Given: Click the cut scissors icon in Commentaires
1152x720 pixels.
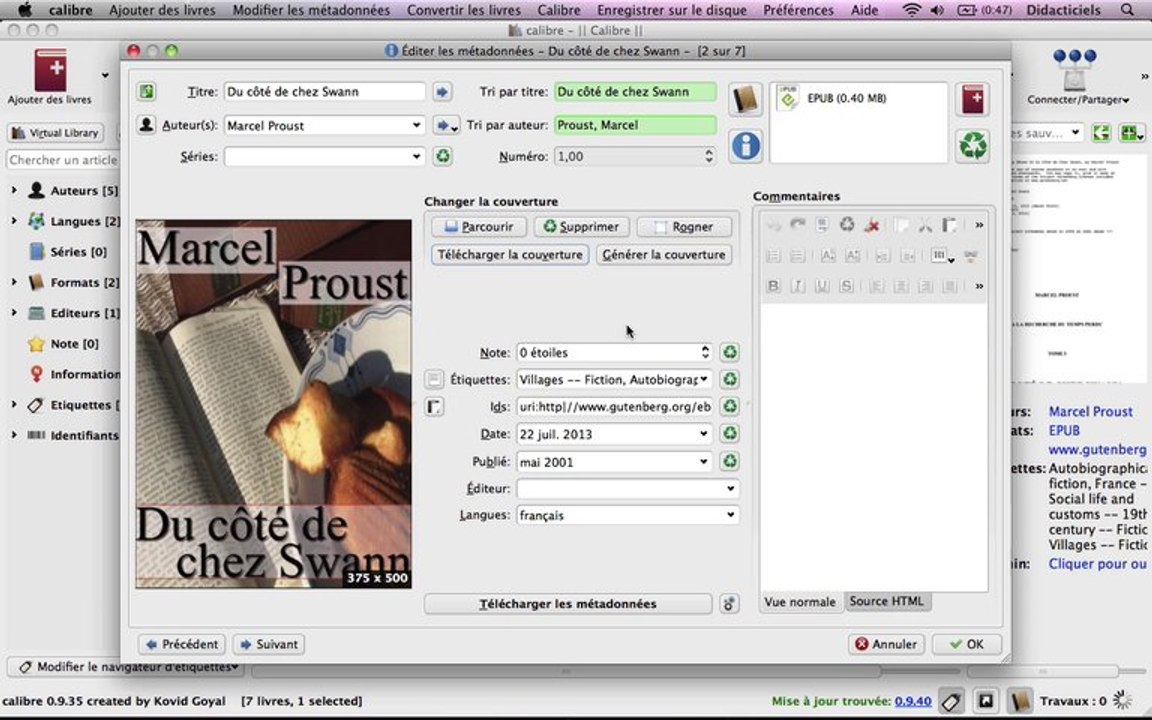Looking at the screenshot, I should point(925,225).
